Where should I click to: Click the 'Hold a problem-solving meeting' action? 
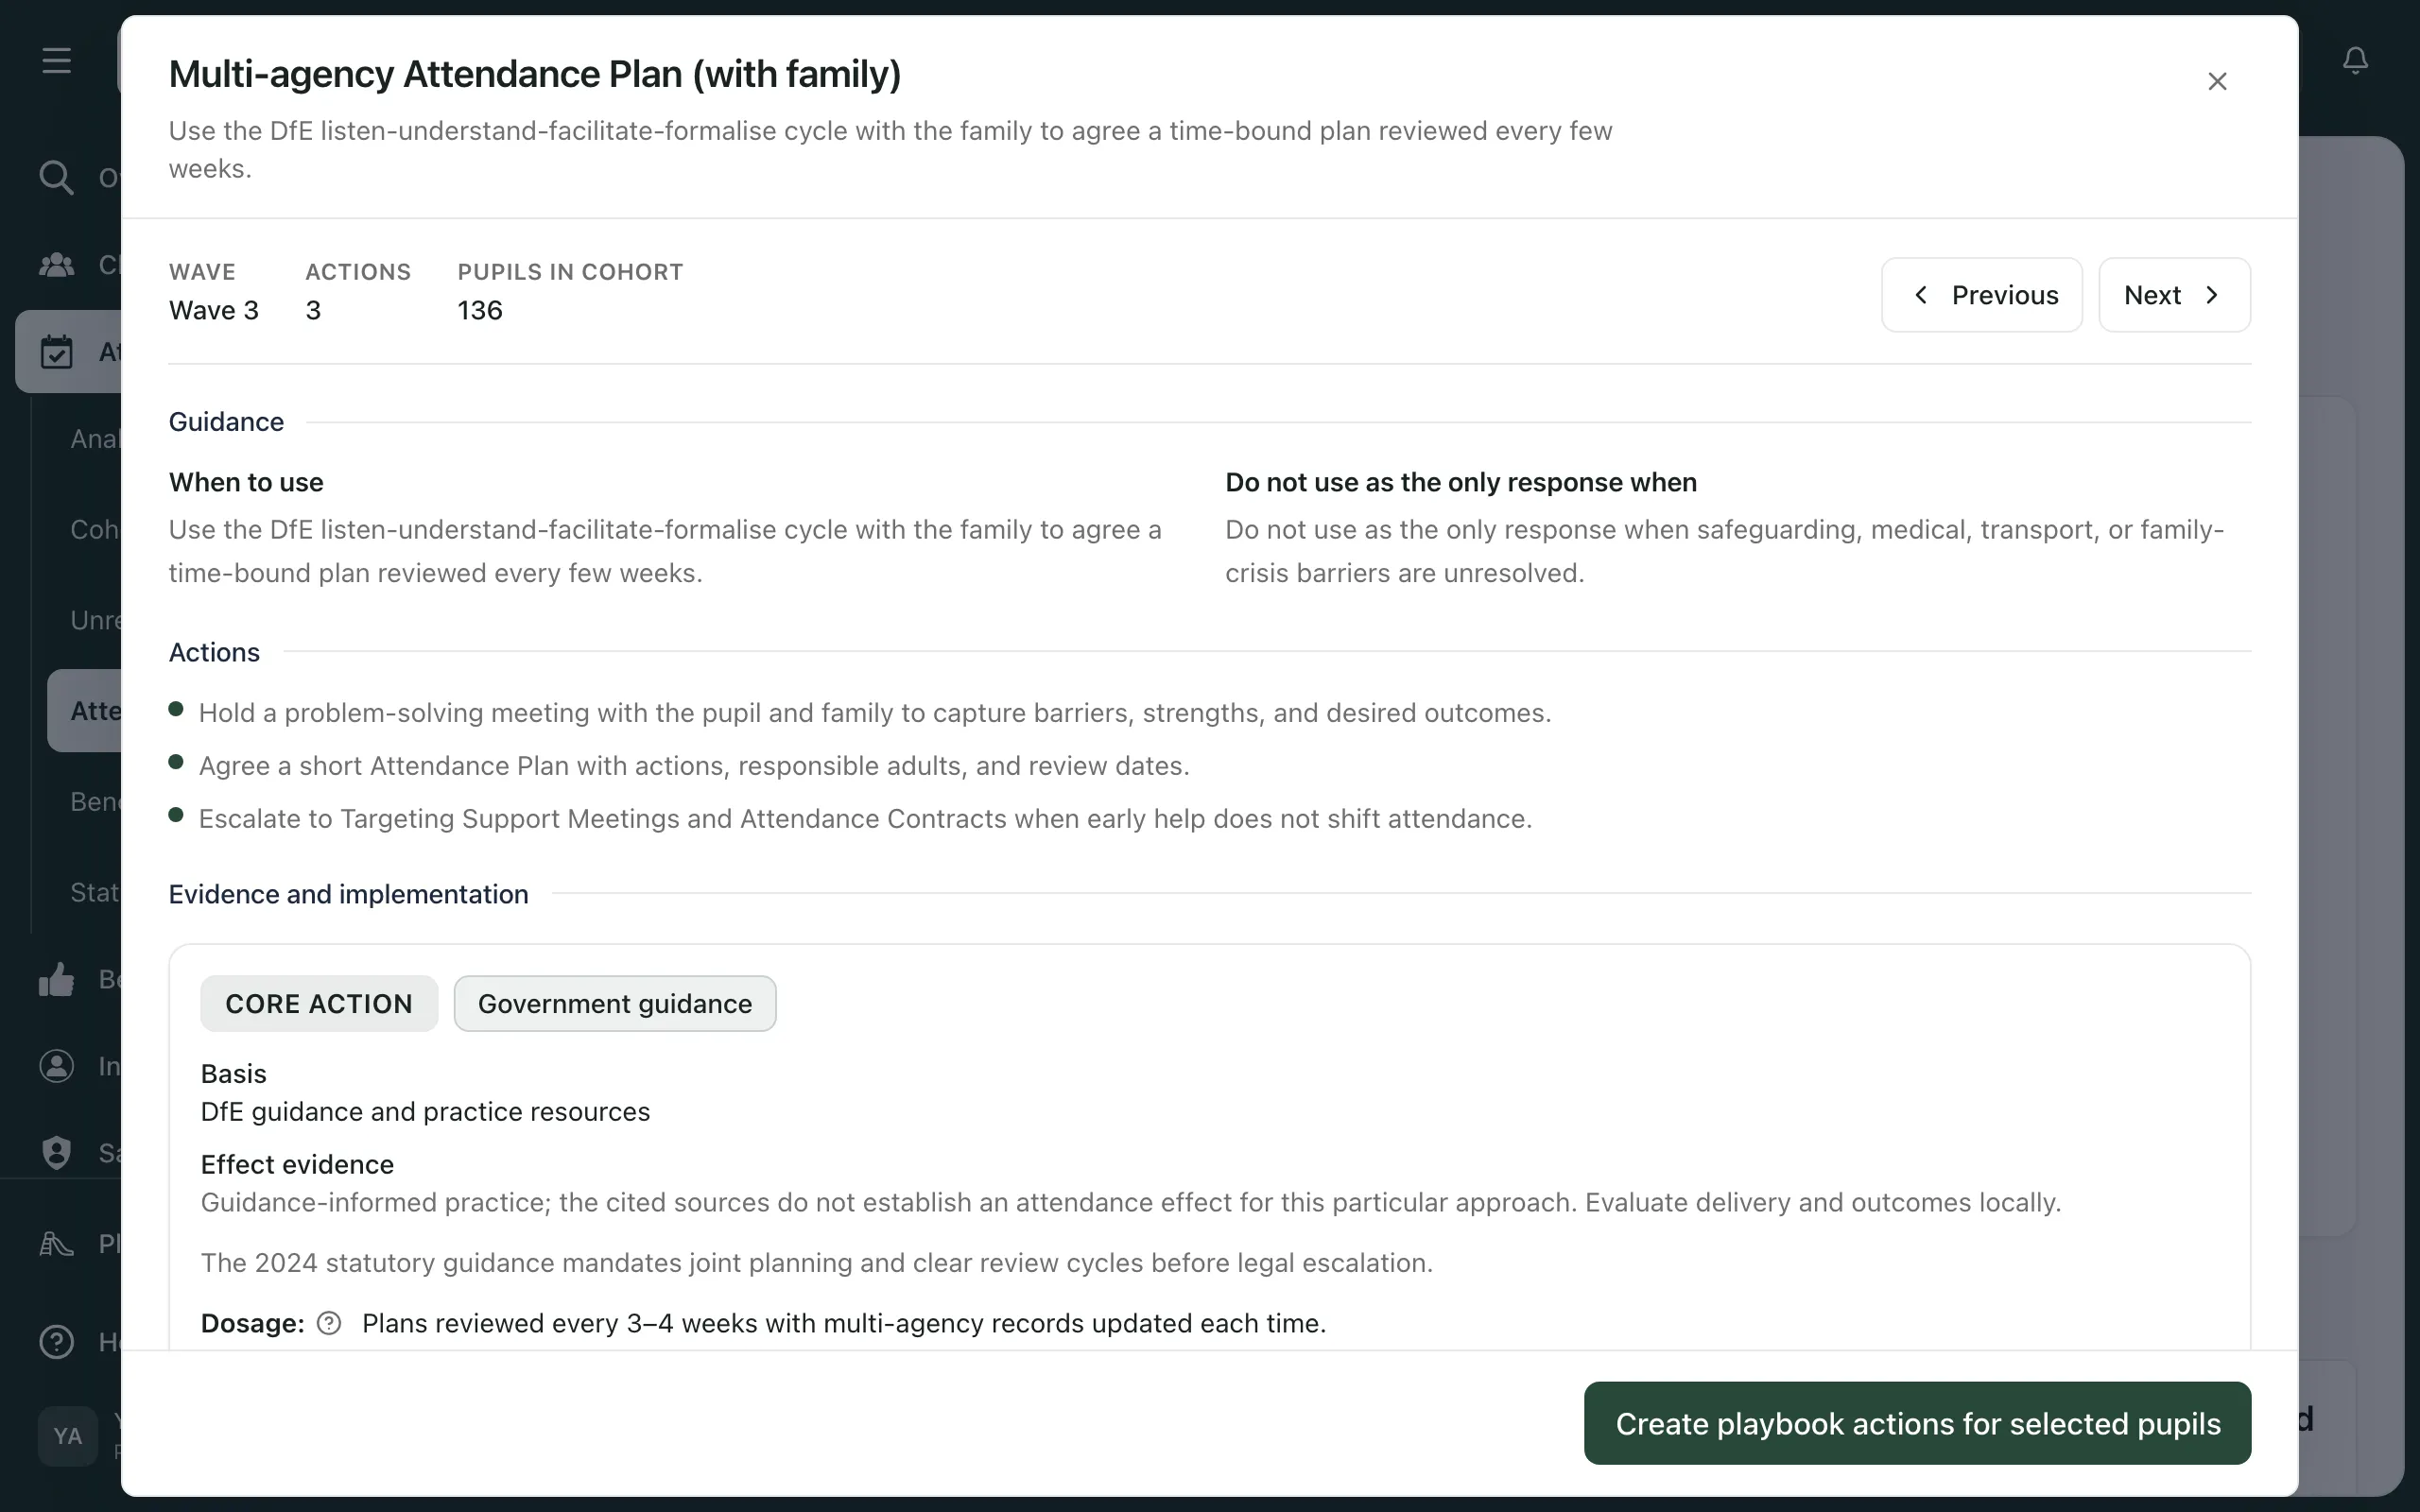tap(875, 713)
